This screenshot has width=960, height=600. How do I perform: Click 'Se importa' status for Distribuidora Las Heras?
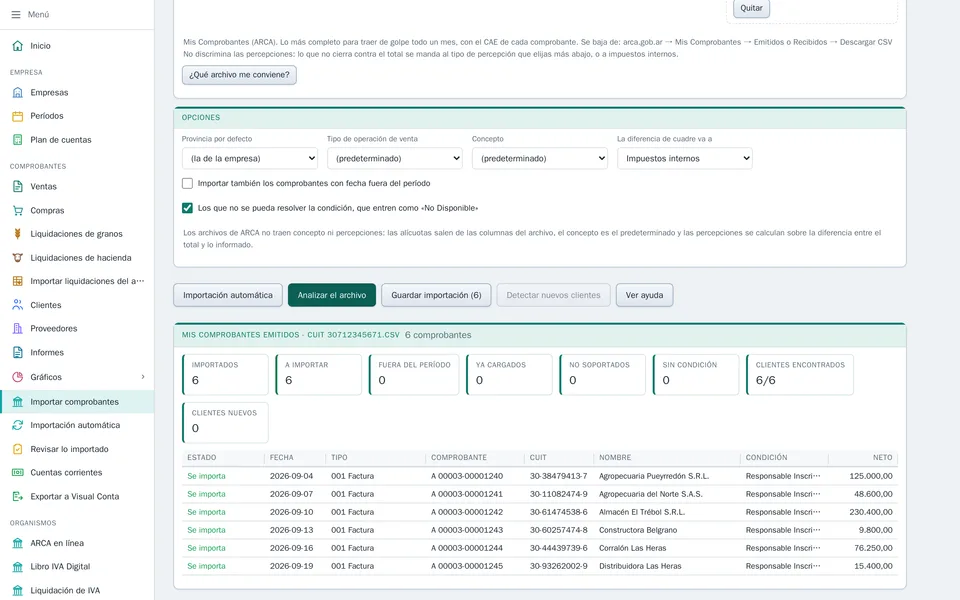click(x=206, y=566)
